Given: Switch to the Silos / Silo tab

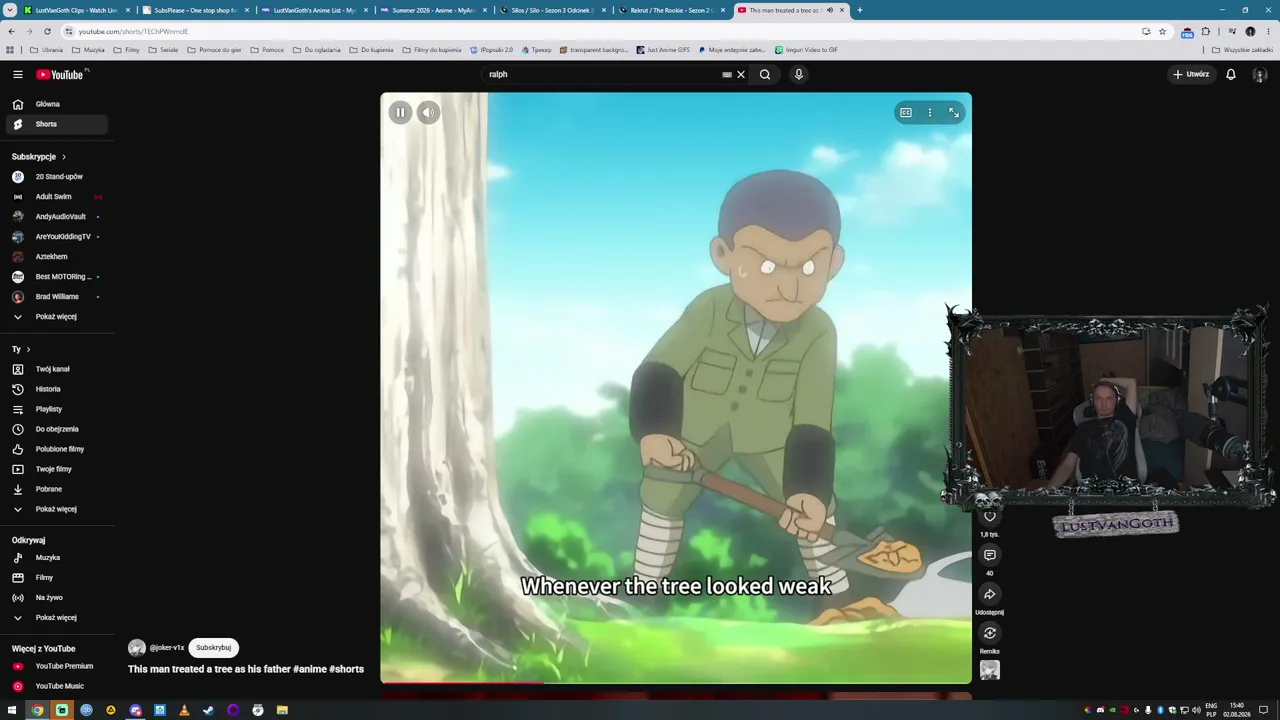Looking at the screenshot, I should (551, 10).
